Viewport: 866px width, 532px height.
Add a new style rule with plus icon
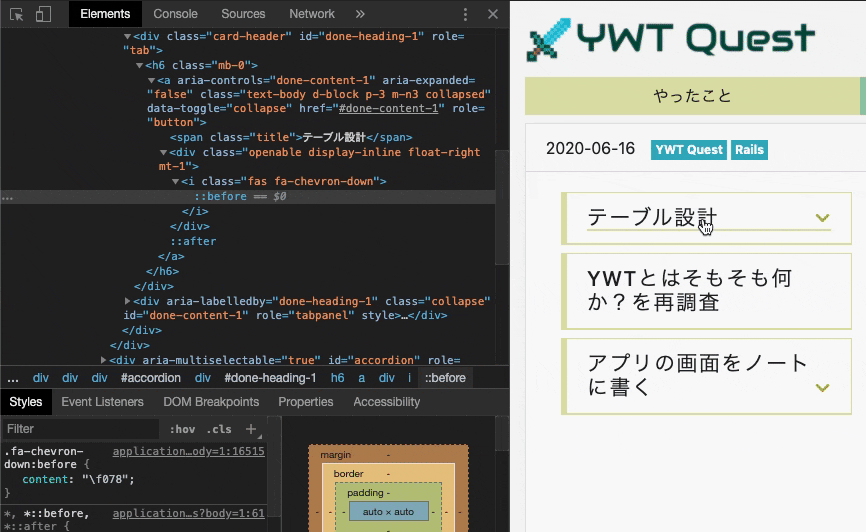click(x=251, y=429)
